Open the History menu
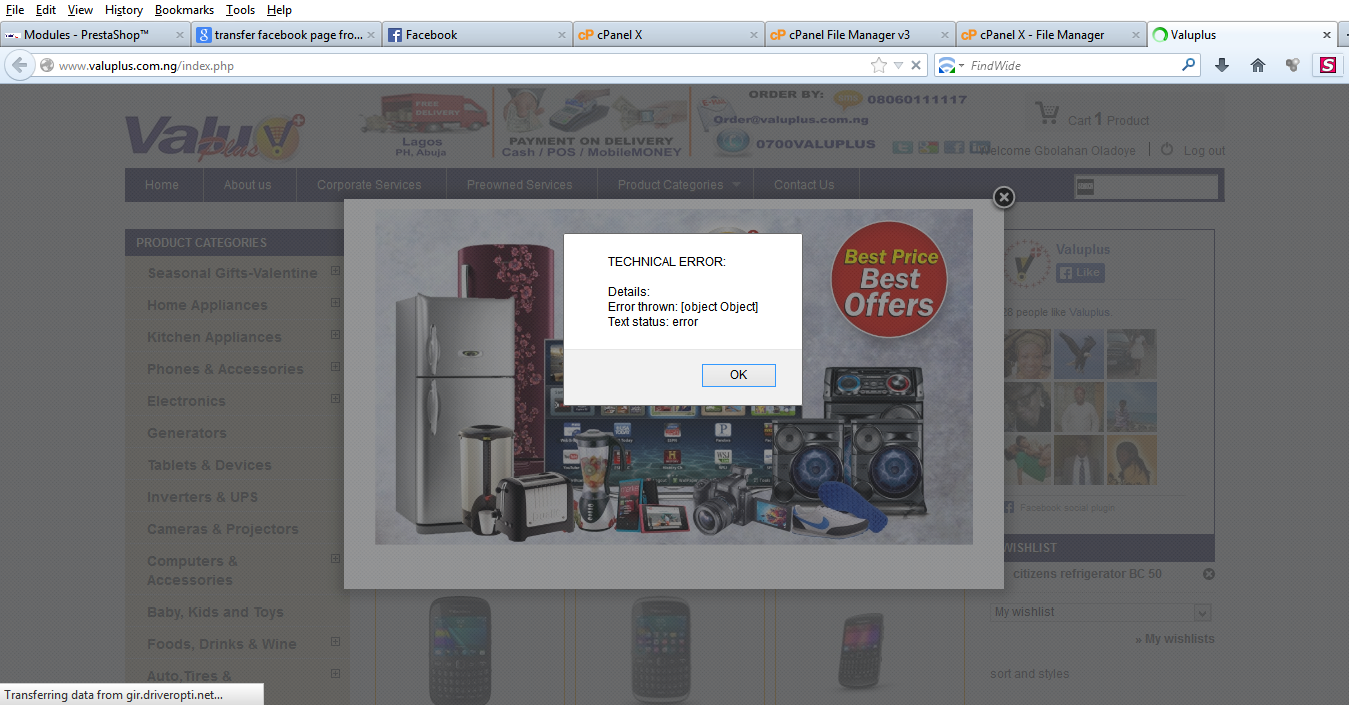The height and width of the screenshot is (720, 1349). click(124, 10)
